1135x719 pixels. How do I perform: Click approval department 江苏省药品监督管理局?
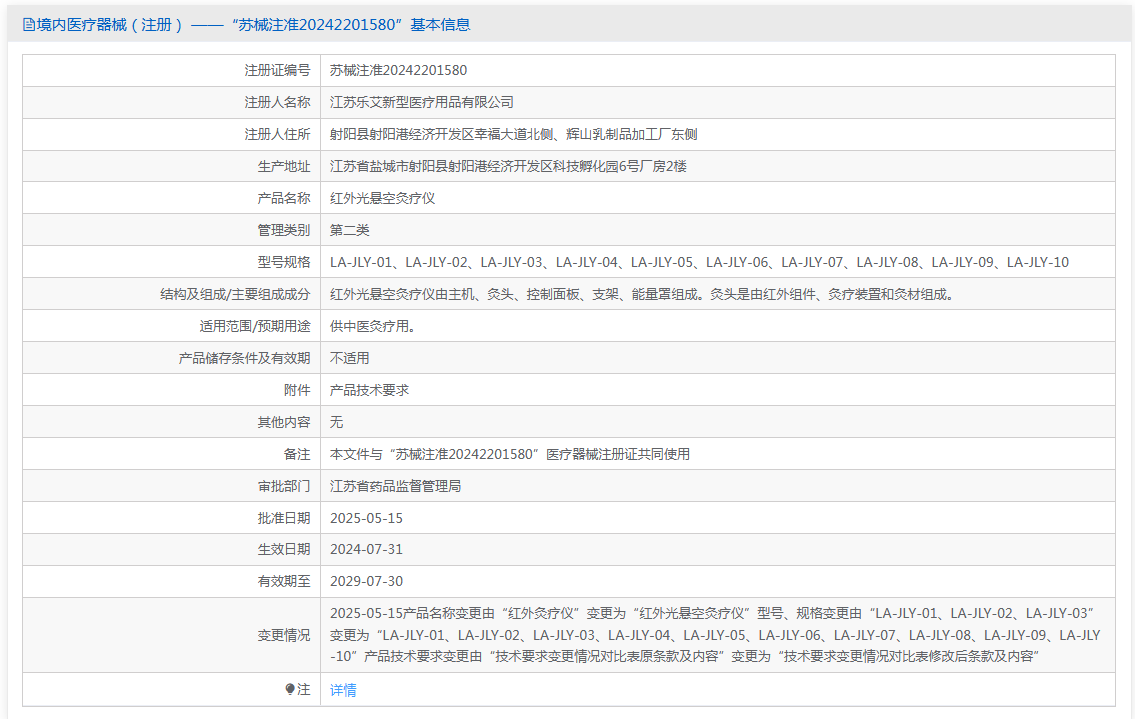(x=395, y=486)
